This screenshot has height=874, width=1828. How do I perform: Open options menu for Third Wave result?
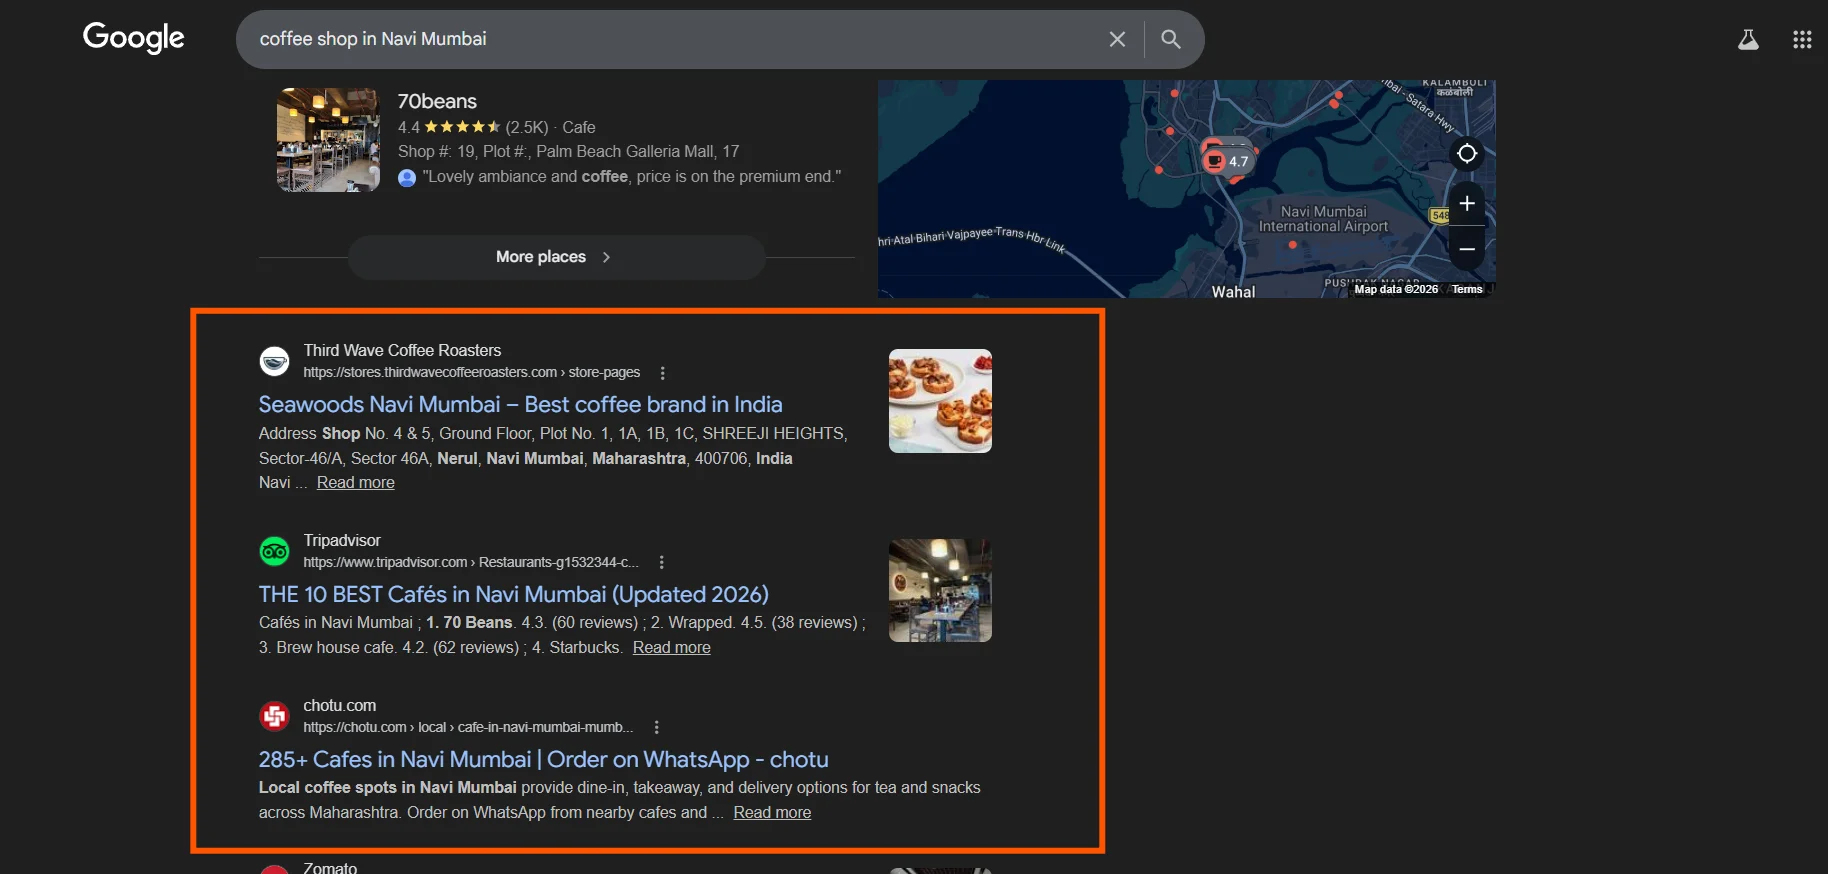[x=662, y=373]
